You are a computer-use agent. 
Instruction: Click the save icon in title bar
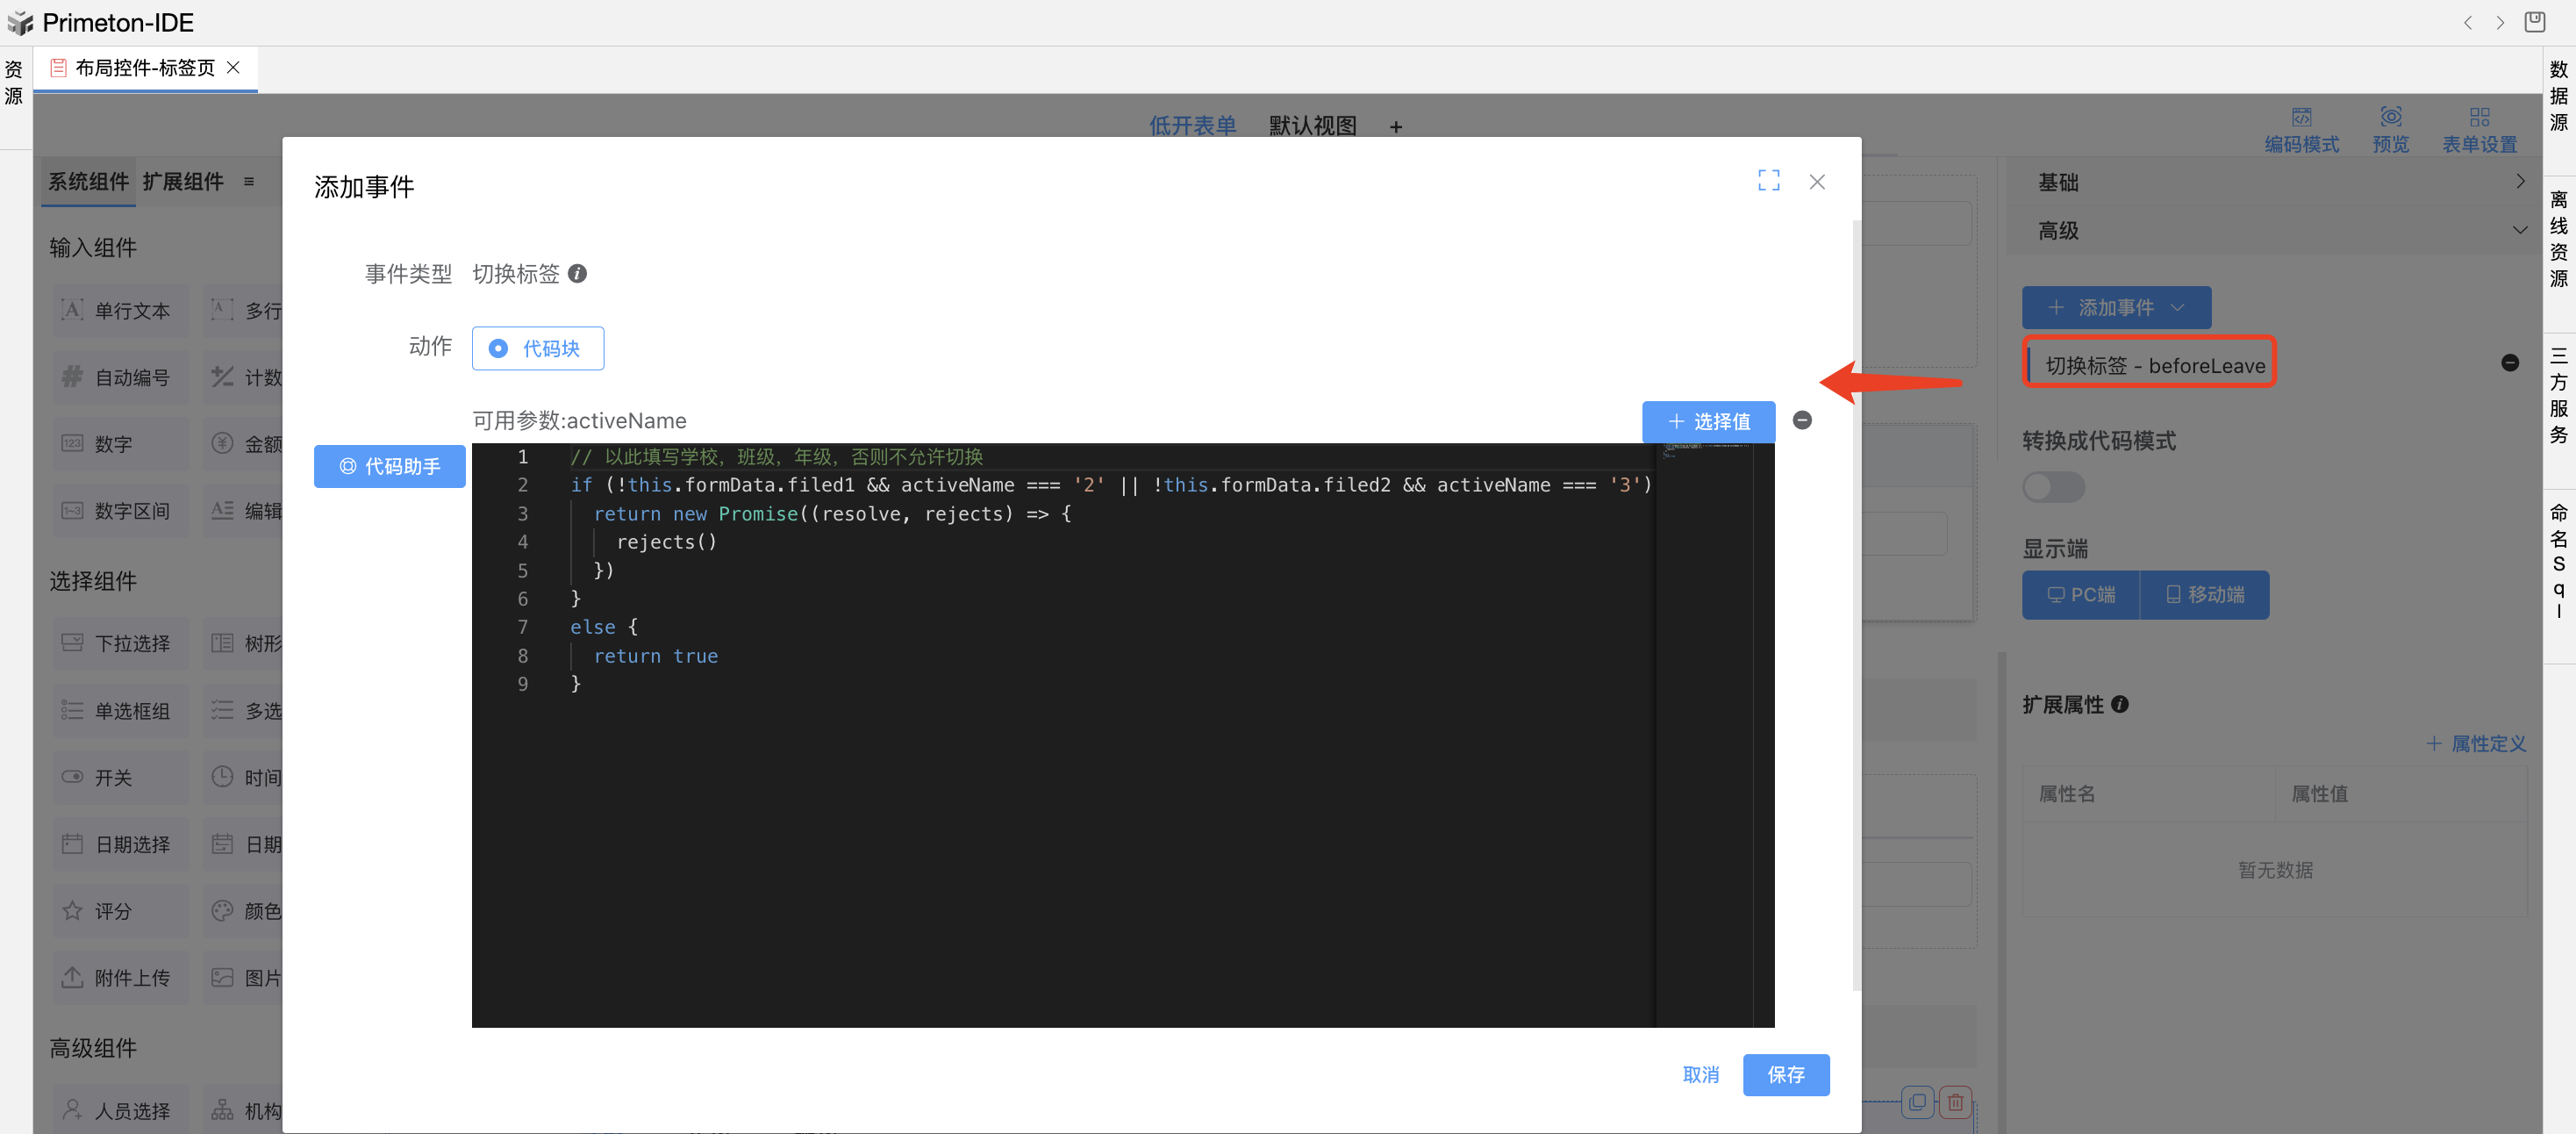(x=2534, y=22)
